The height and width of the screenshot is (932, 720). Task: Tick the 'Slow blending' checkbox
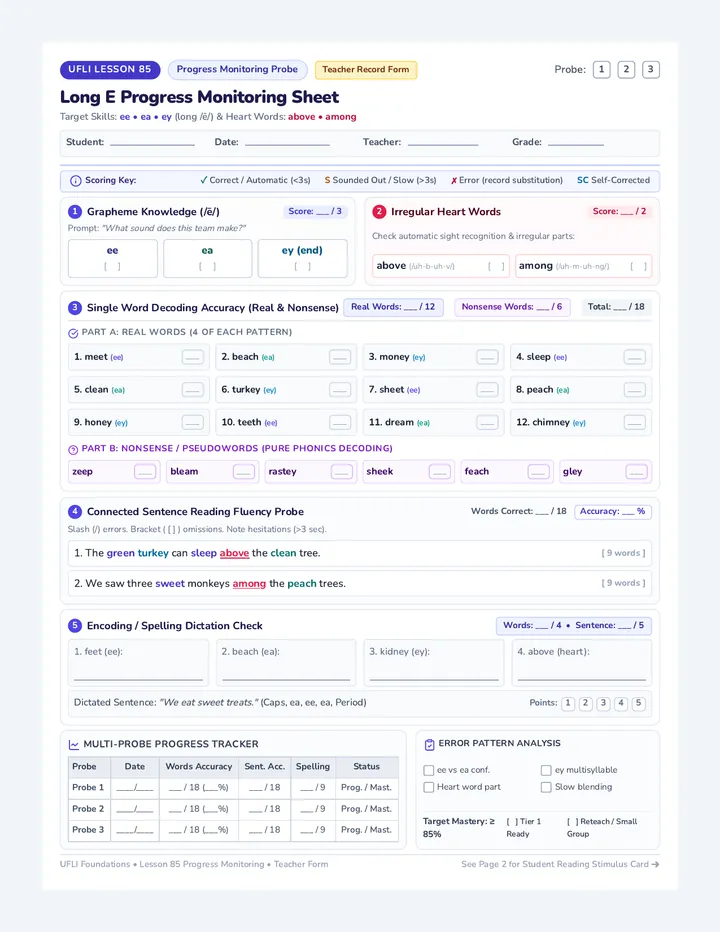pyautogui.click(x=546, y=787)
